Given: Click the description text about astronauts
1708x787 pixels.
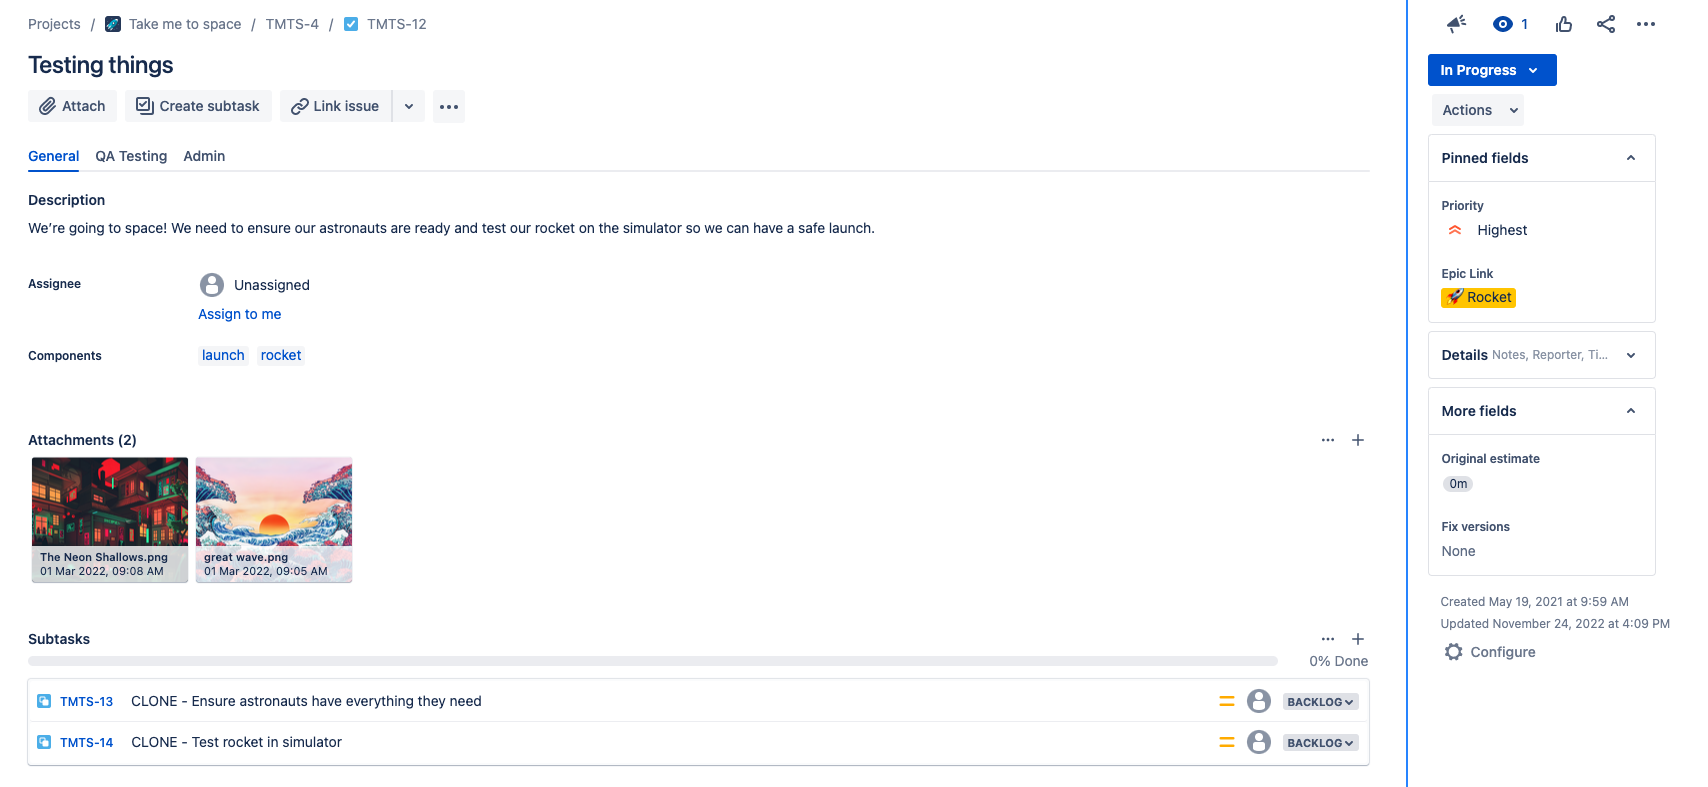Looking at the screenshot, I should pyautogui.click(x=451, y=228).
